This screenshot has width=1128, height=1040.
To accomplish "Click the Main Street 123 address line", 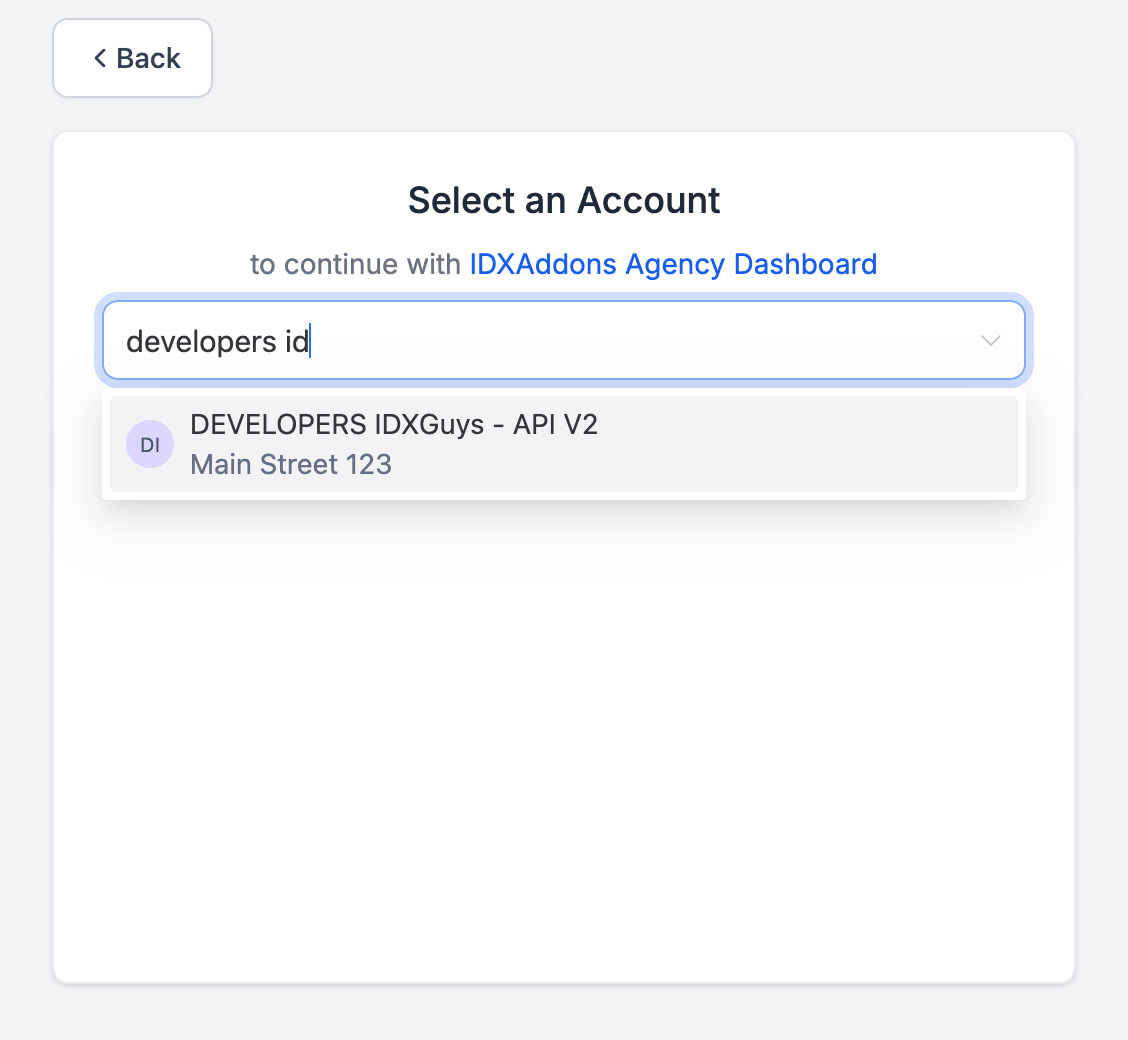I will (290, 464).
